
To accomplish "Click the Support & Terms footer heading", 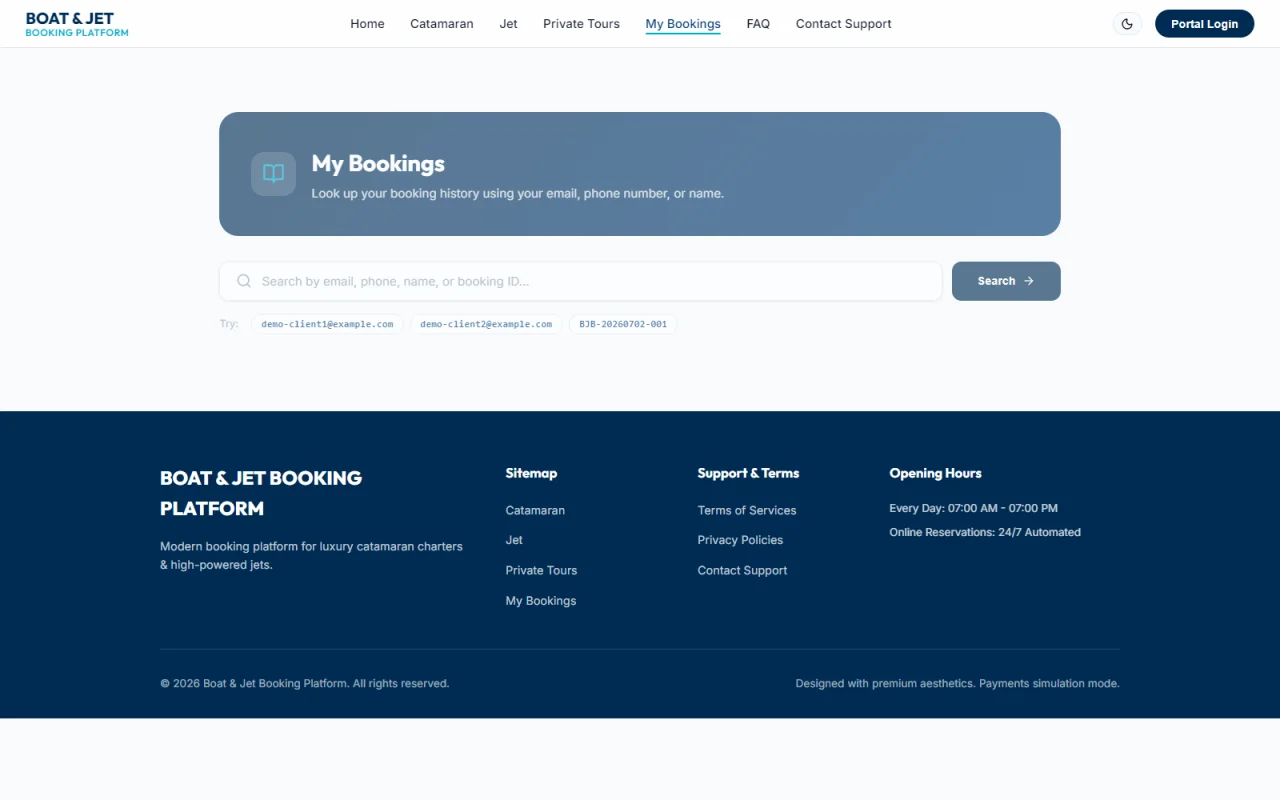I will [x=748, y=473].
